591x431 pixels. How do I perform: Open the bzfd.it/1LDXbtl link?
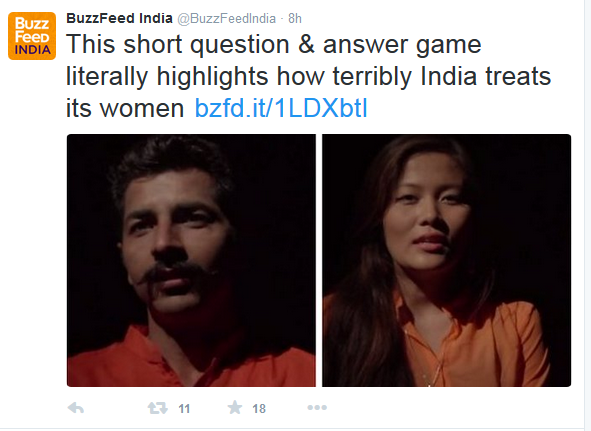281,108
